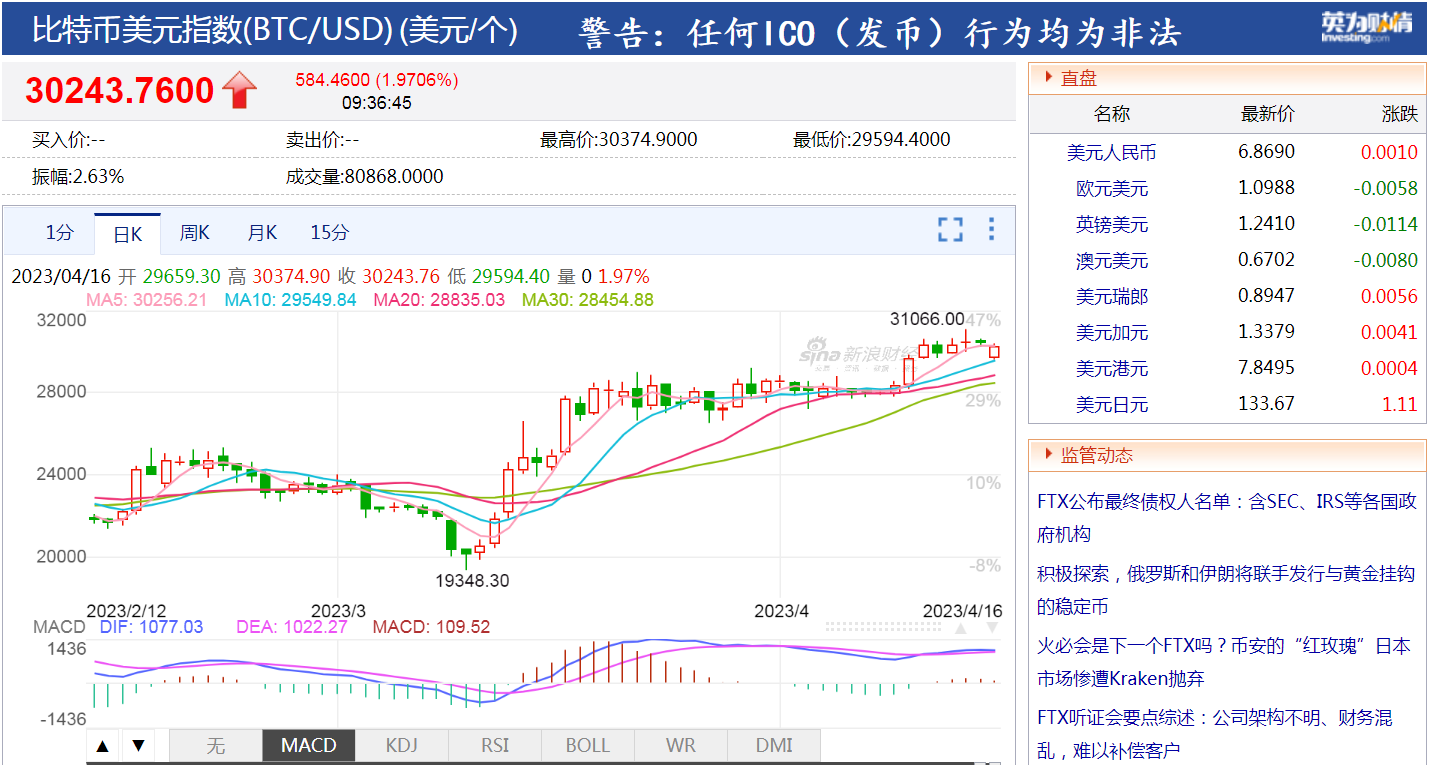Image resolution: width=1430 pixels, height=765 pixels.
Task: Enter fullscreen chart mode
Action: 949,229
